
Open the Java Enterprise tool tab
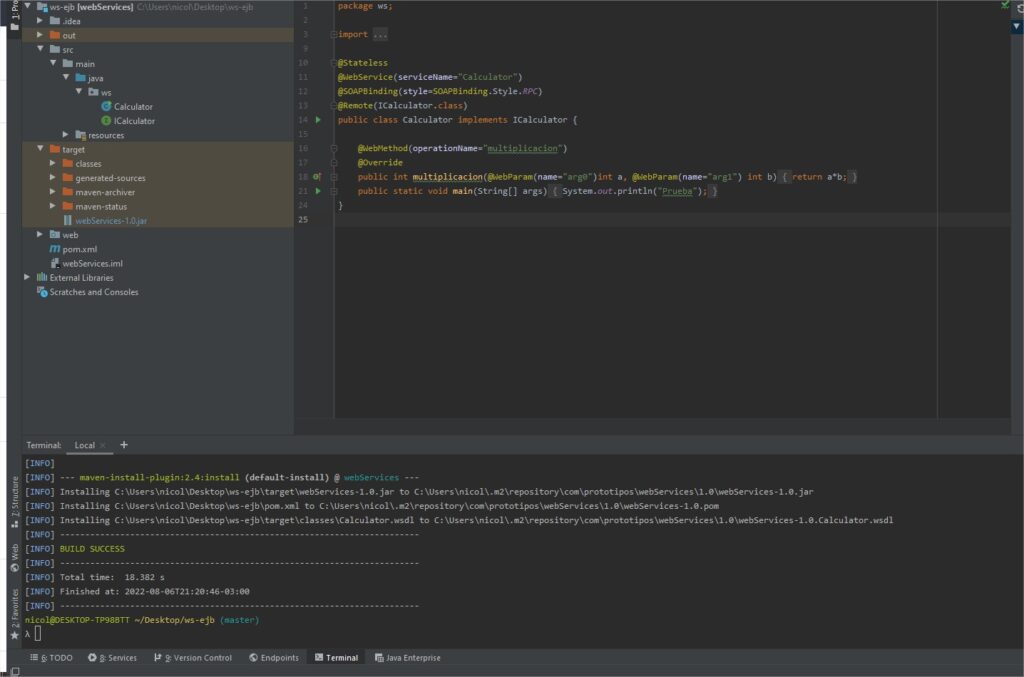click(407, 658)
